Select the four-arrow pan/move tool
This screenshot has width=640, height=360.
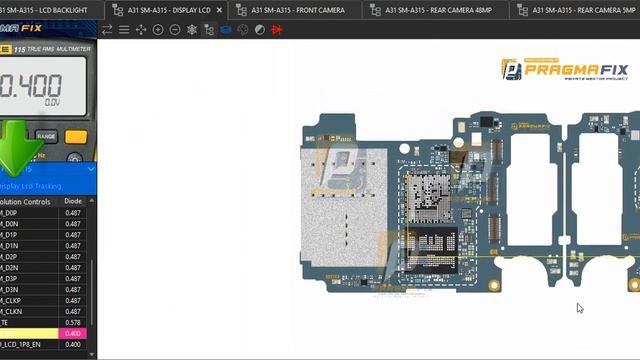coord(141,30)
